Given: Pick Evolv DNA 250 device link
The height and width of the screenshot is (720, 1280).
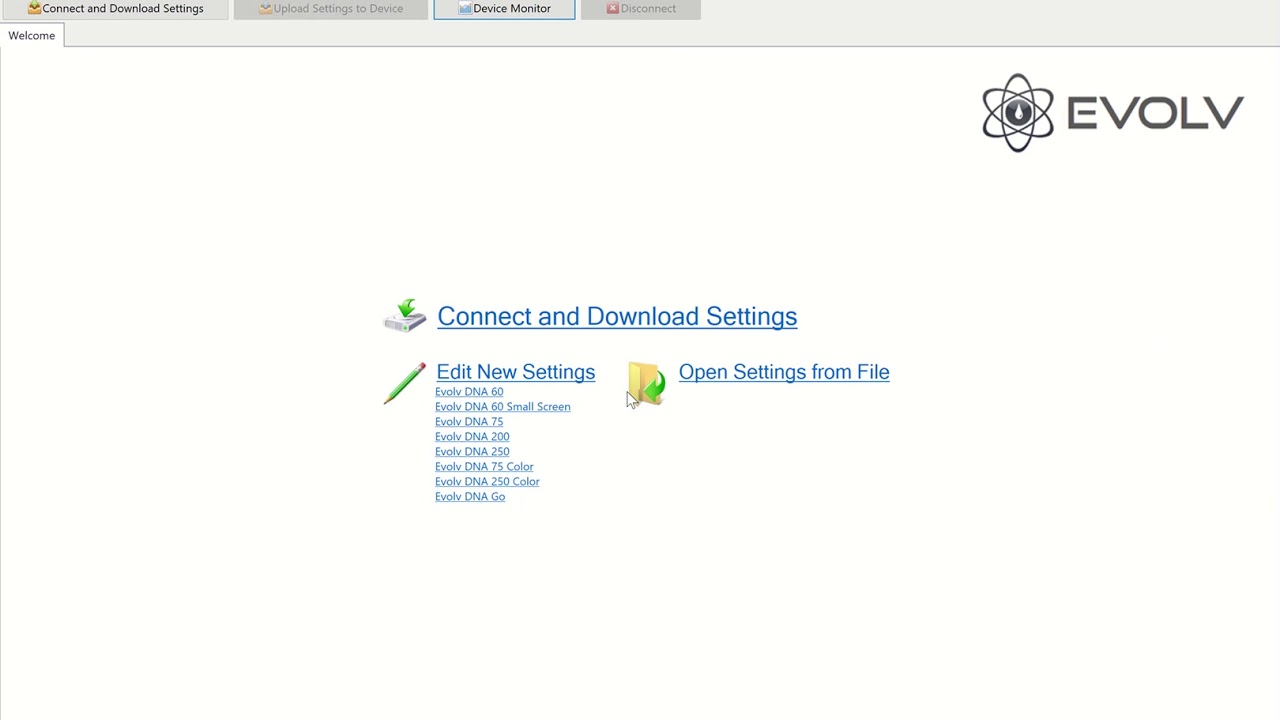Looking at the screenshot, I should [472, 452].
